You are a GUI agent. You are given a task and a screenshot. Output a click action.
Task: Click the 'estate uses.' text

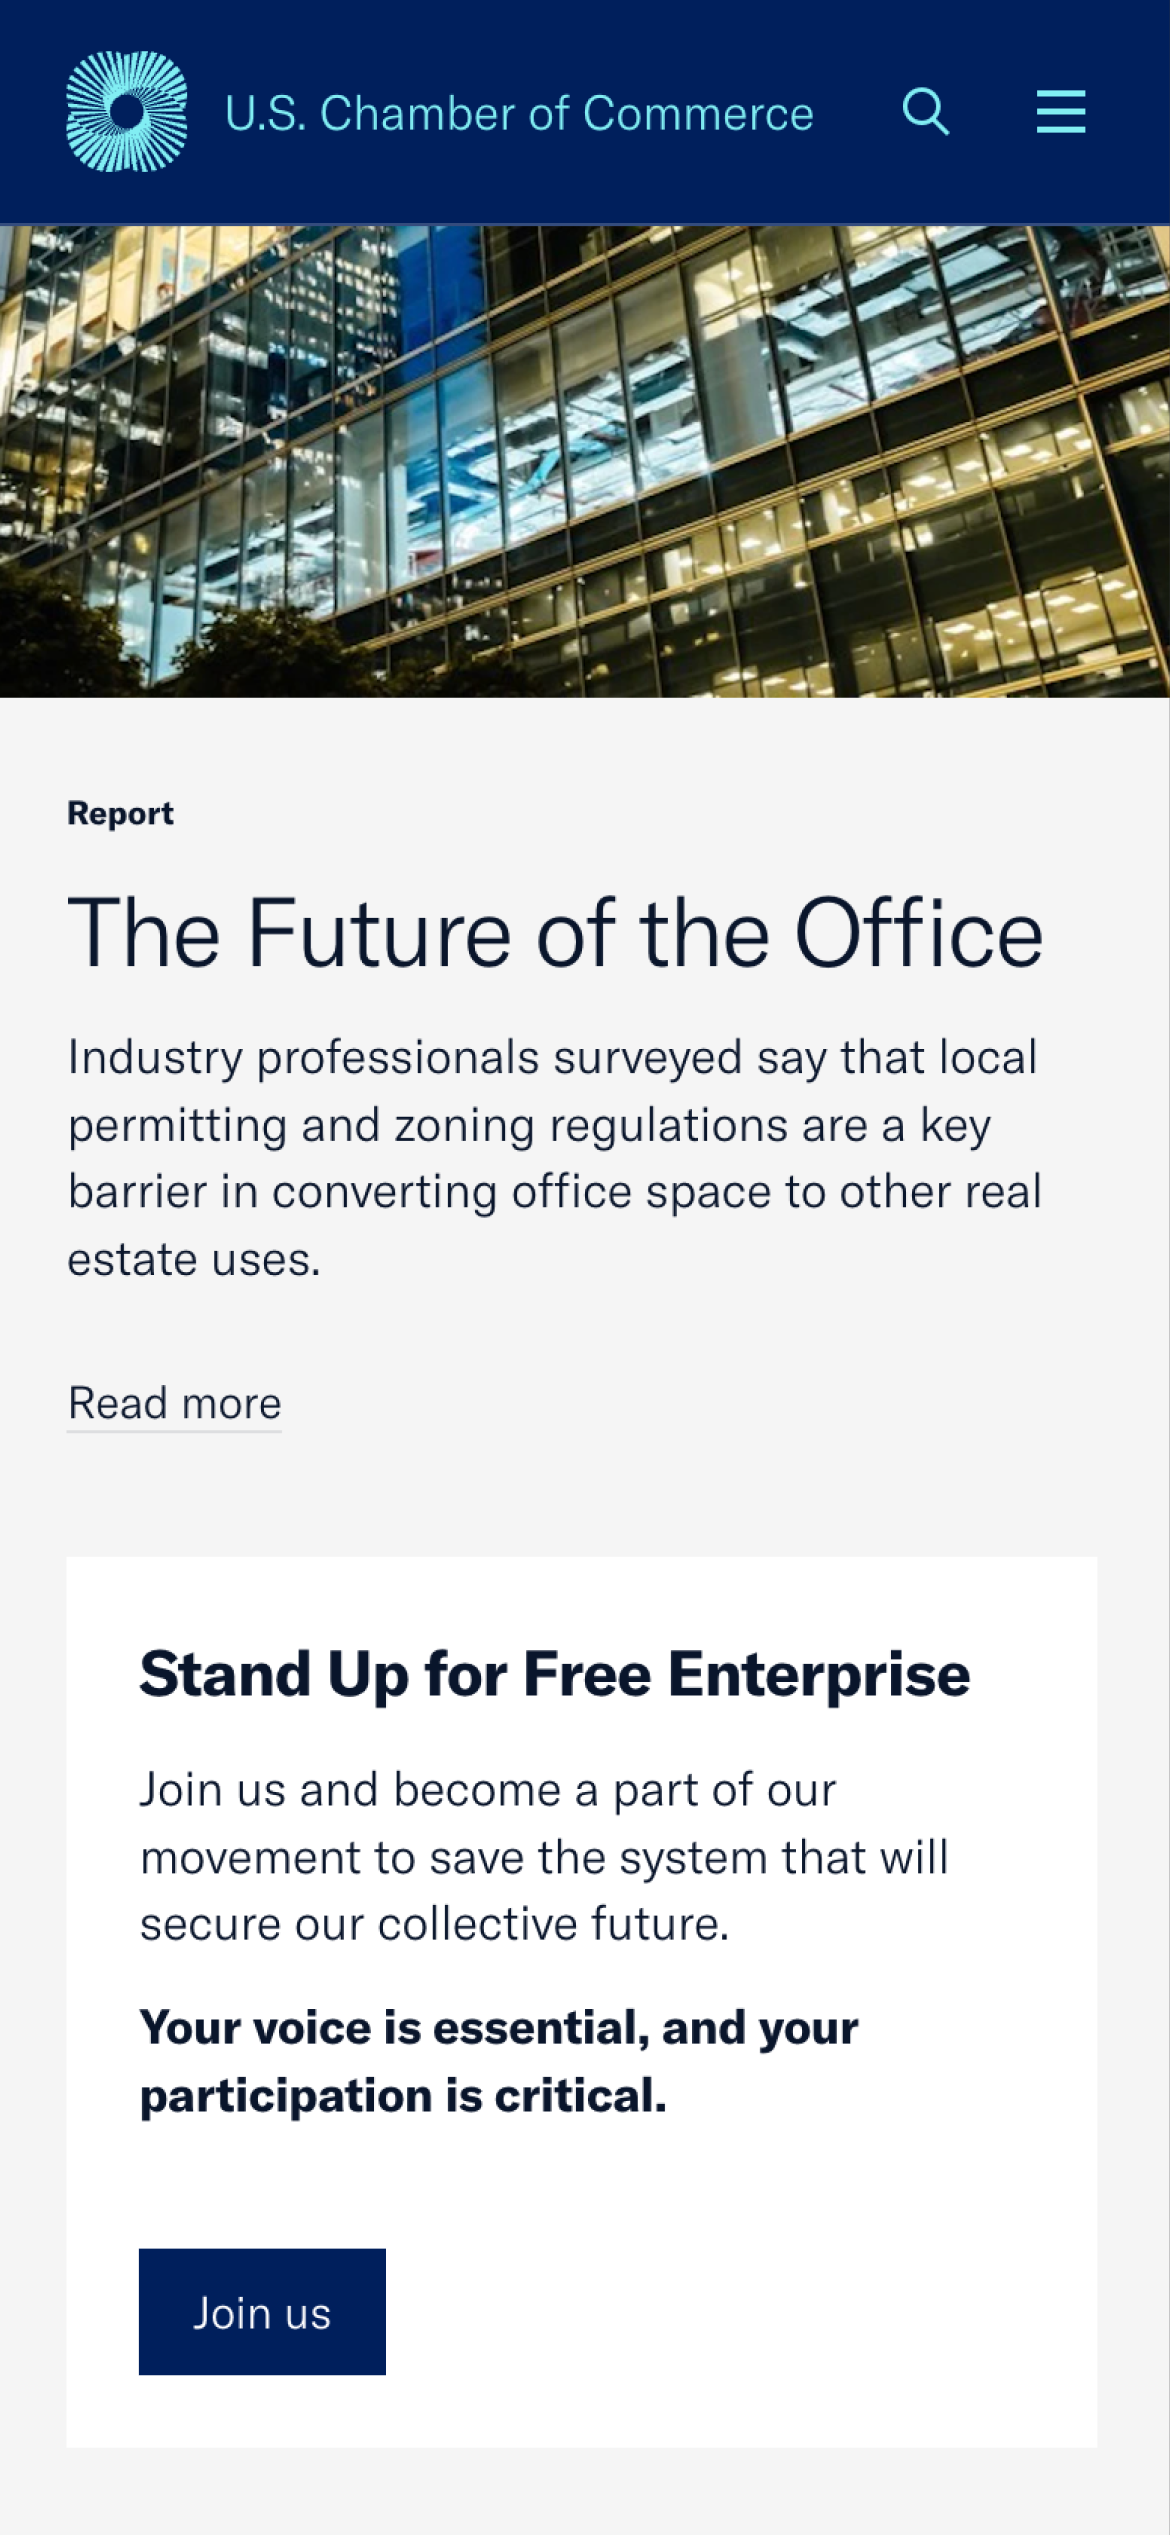click(x=194, y=1259)
